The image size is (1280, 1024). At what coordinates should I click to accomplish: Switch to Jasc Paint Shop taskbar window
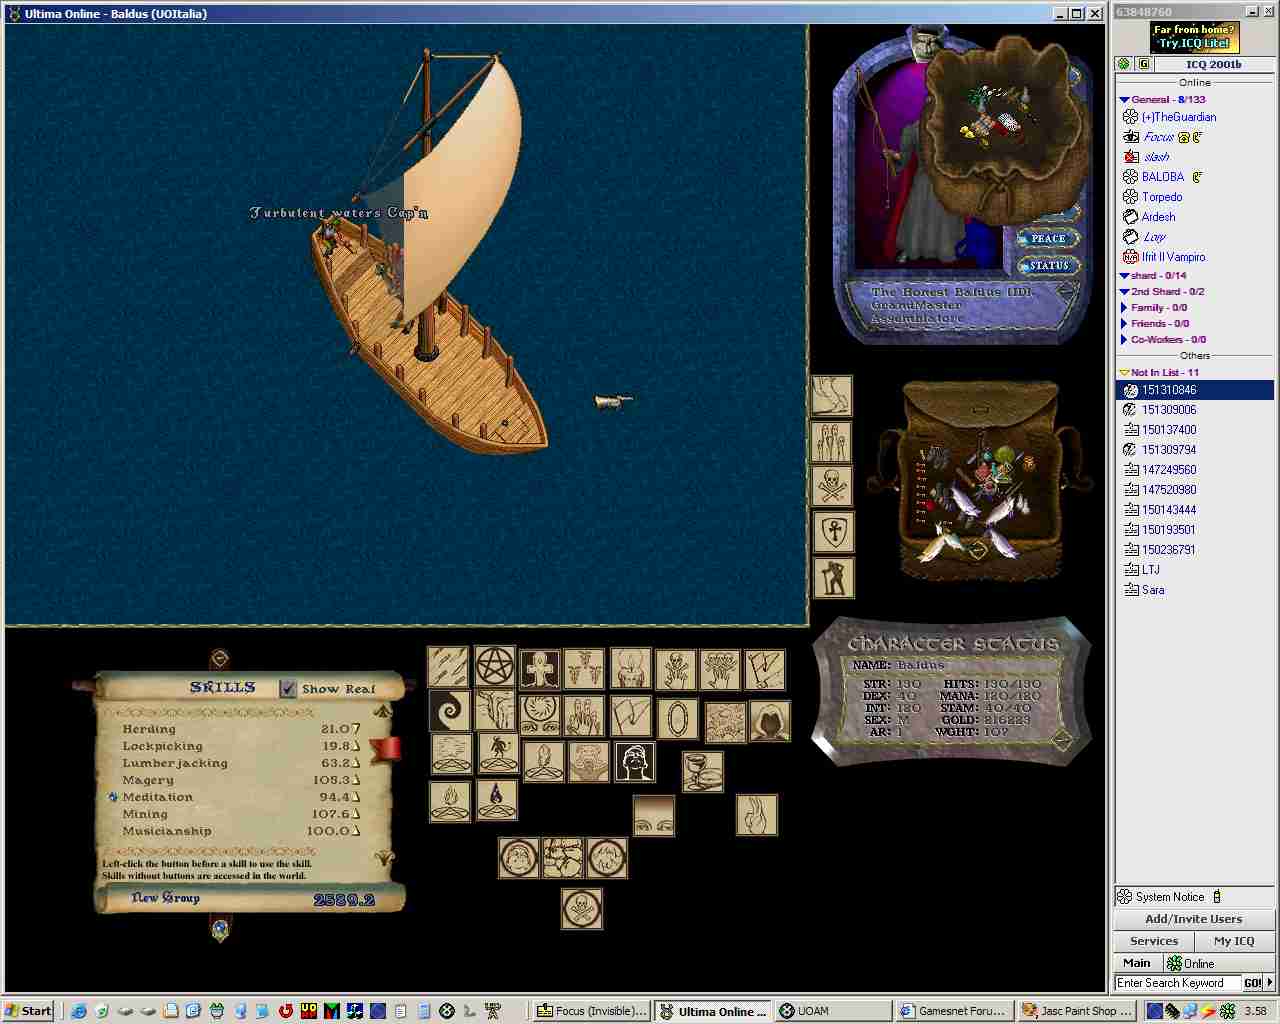[x=1075, y=1011]
